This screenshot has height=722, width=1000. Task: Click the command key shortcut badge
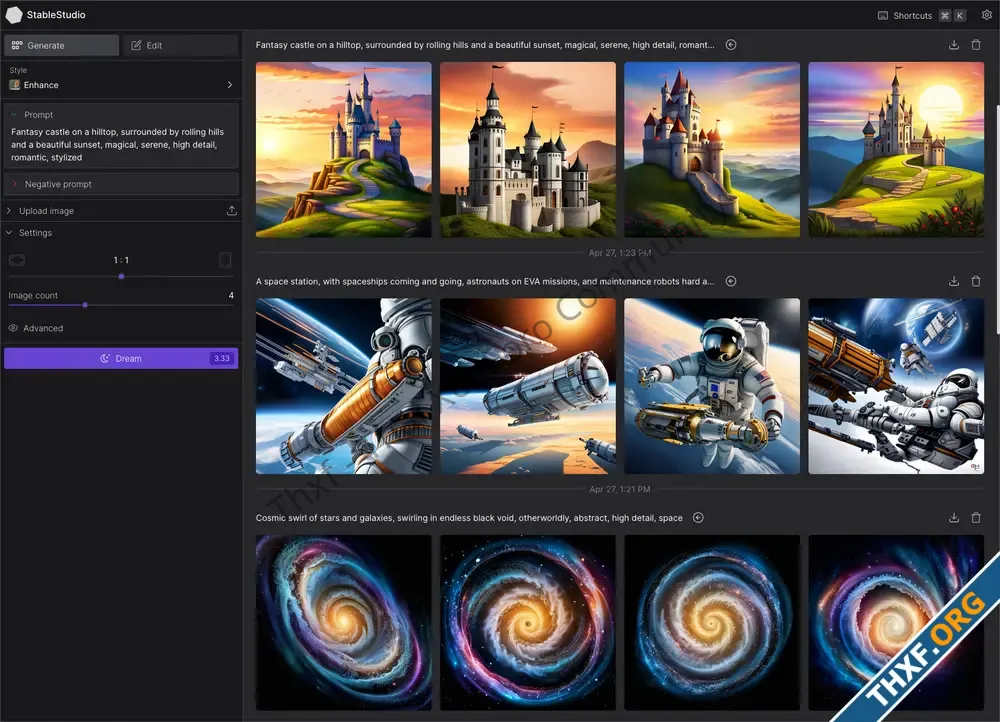tap(945, 15)
